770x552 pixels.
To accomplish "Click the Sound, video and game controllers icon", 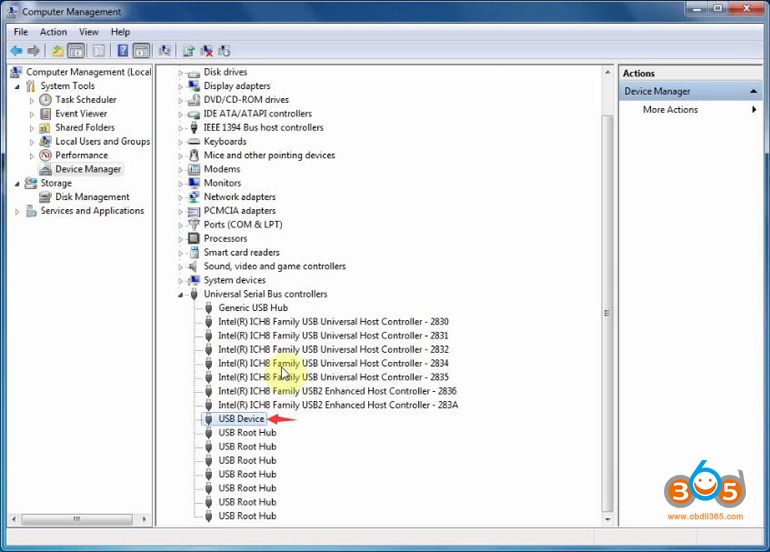I will pos(194,266).
